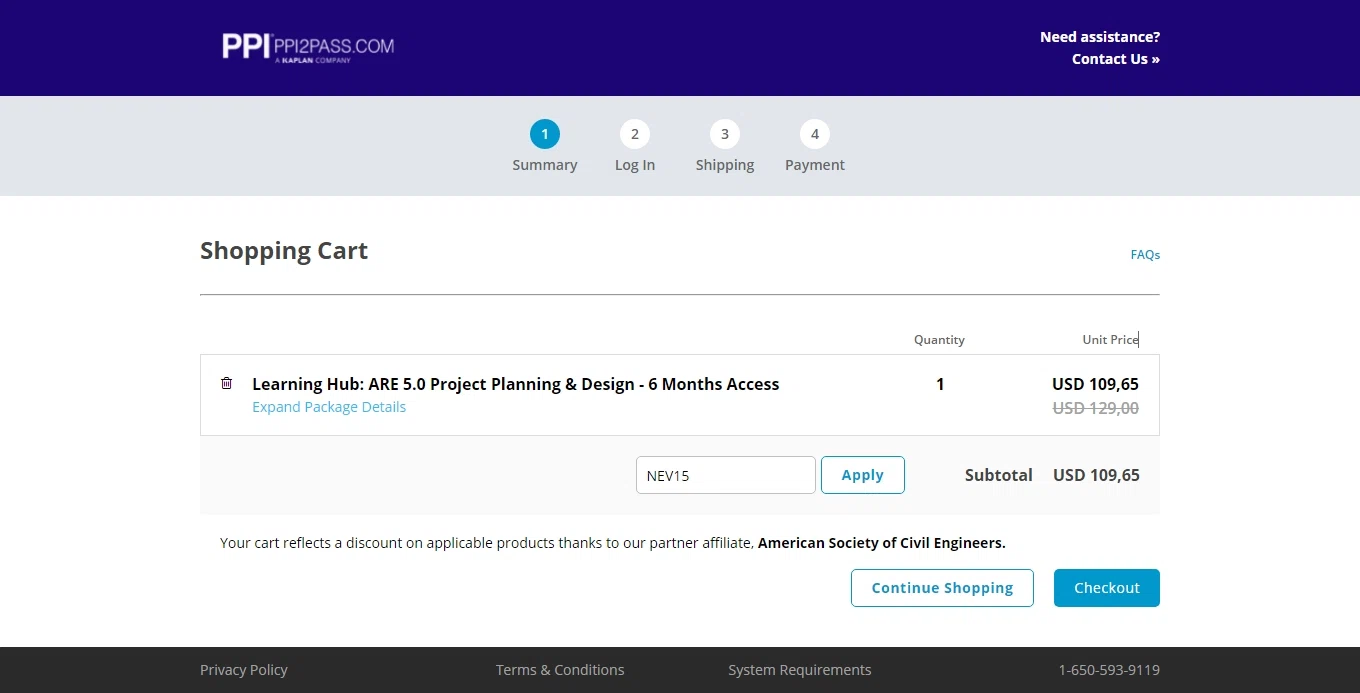Click the American Society of Civil Engineers text
Image resolution: width=1360 pixels, height=693 pixels.
pyautogui.click(x=881, y=543)
